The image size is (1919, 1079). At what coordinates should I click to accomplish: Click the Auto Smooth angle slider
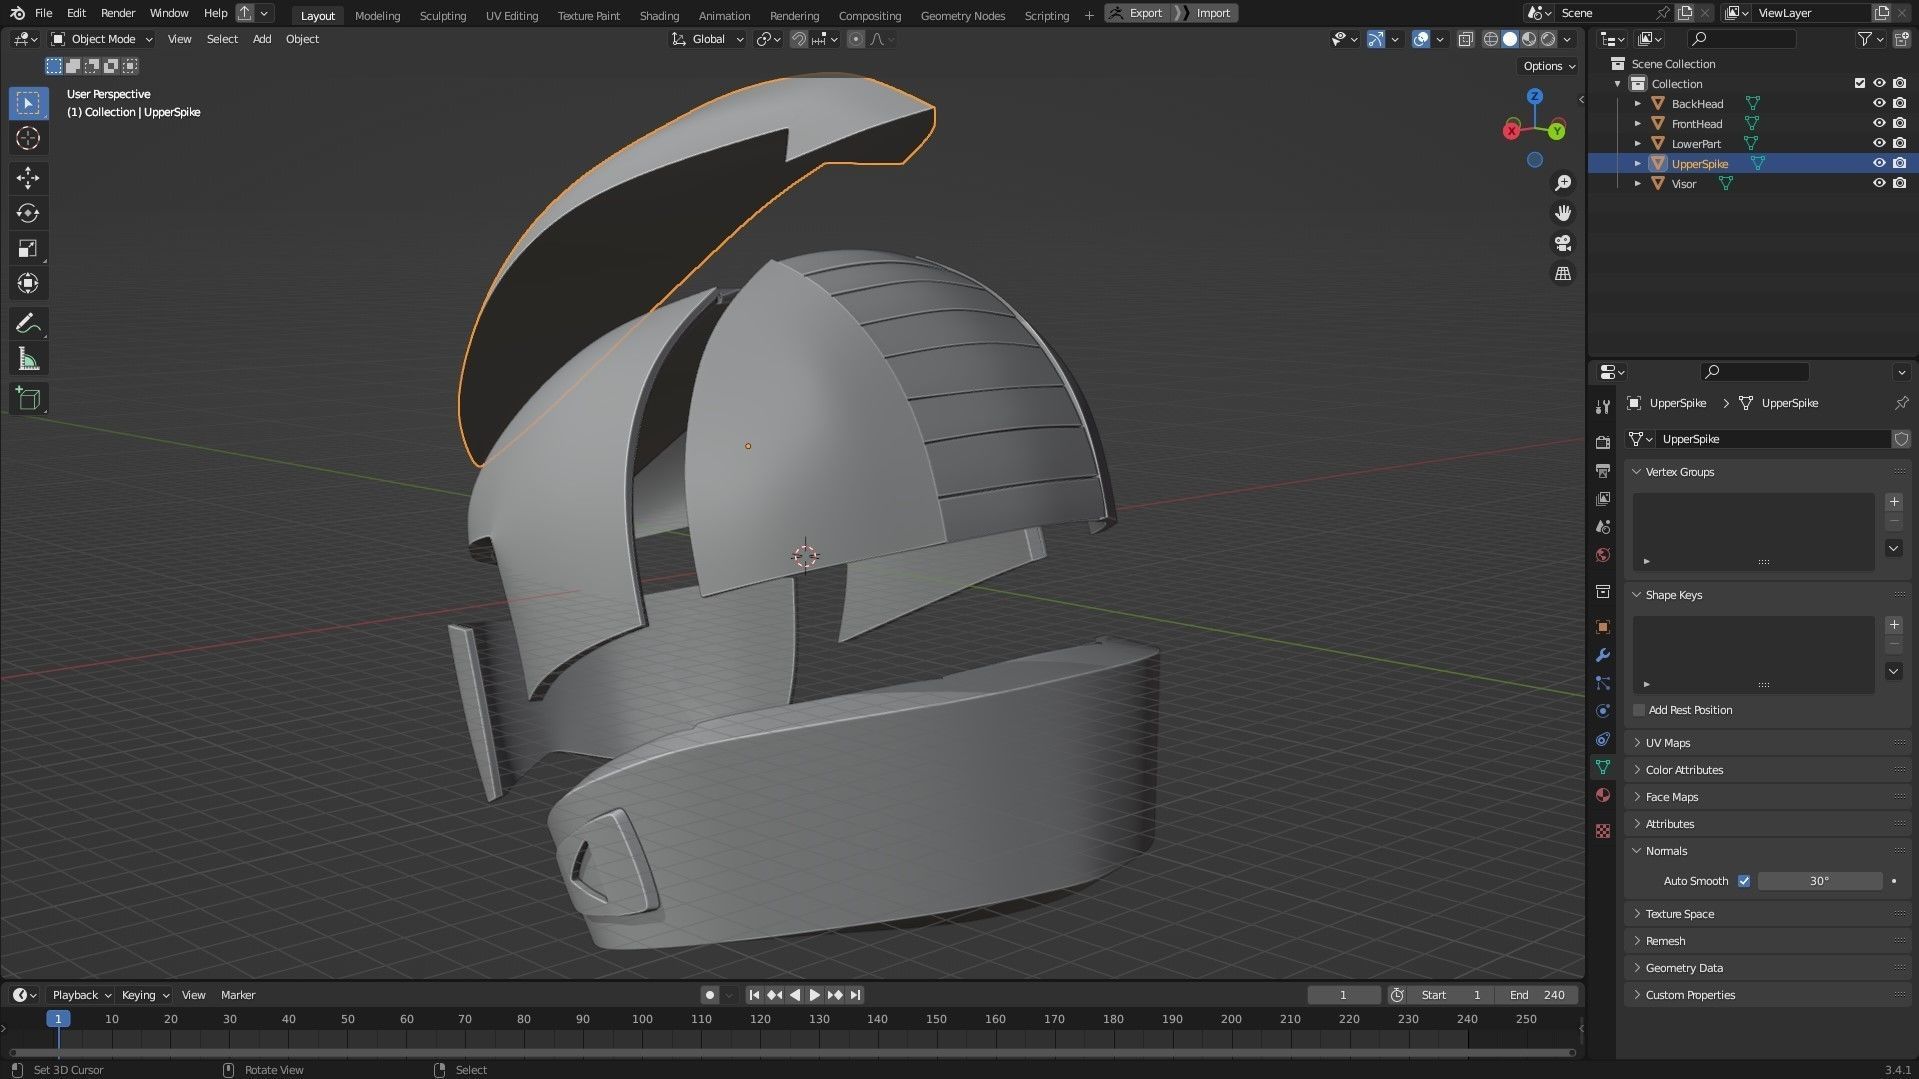[x=1818, y=881]
